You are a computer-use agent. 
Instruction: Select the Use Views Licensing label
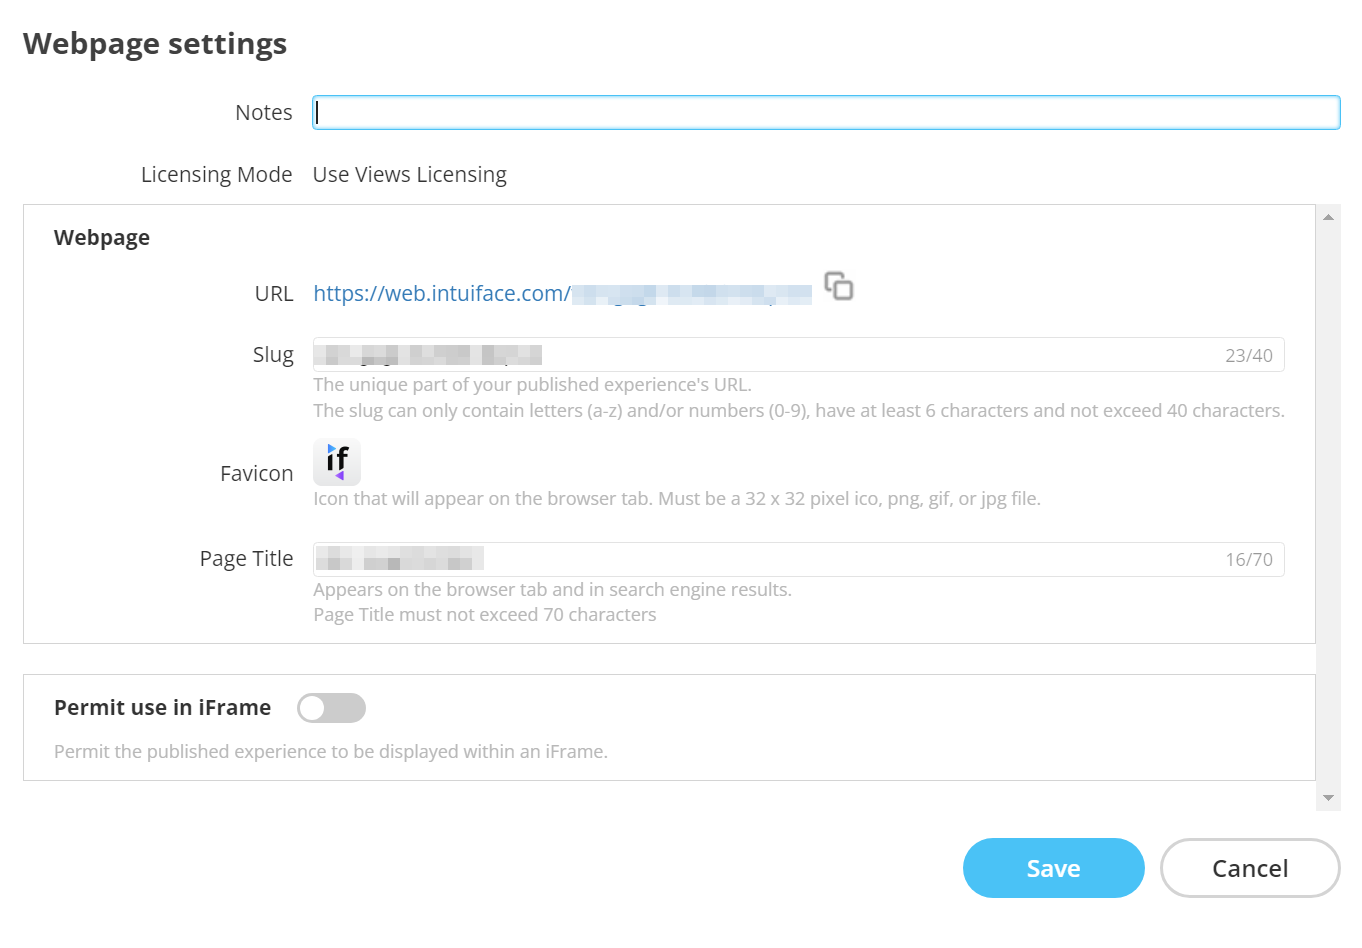[x=409, y=174]
